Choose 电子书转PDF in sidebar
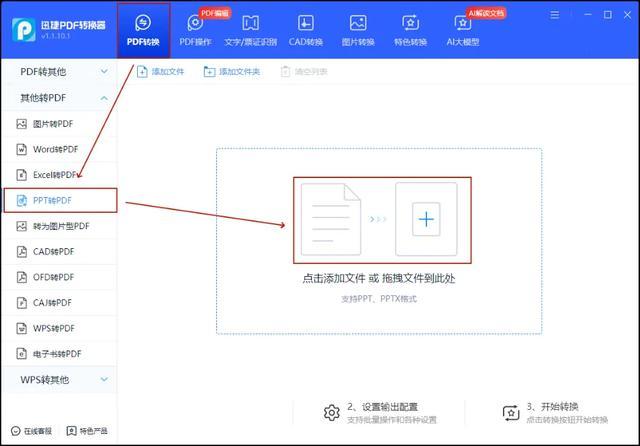Image resolution: width=640 pixels, height=446 pixels. click(60, 354)
